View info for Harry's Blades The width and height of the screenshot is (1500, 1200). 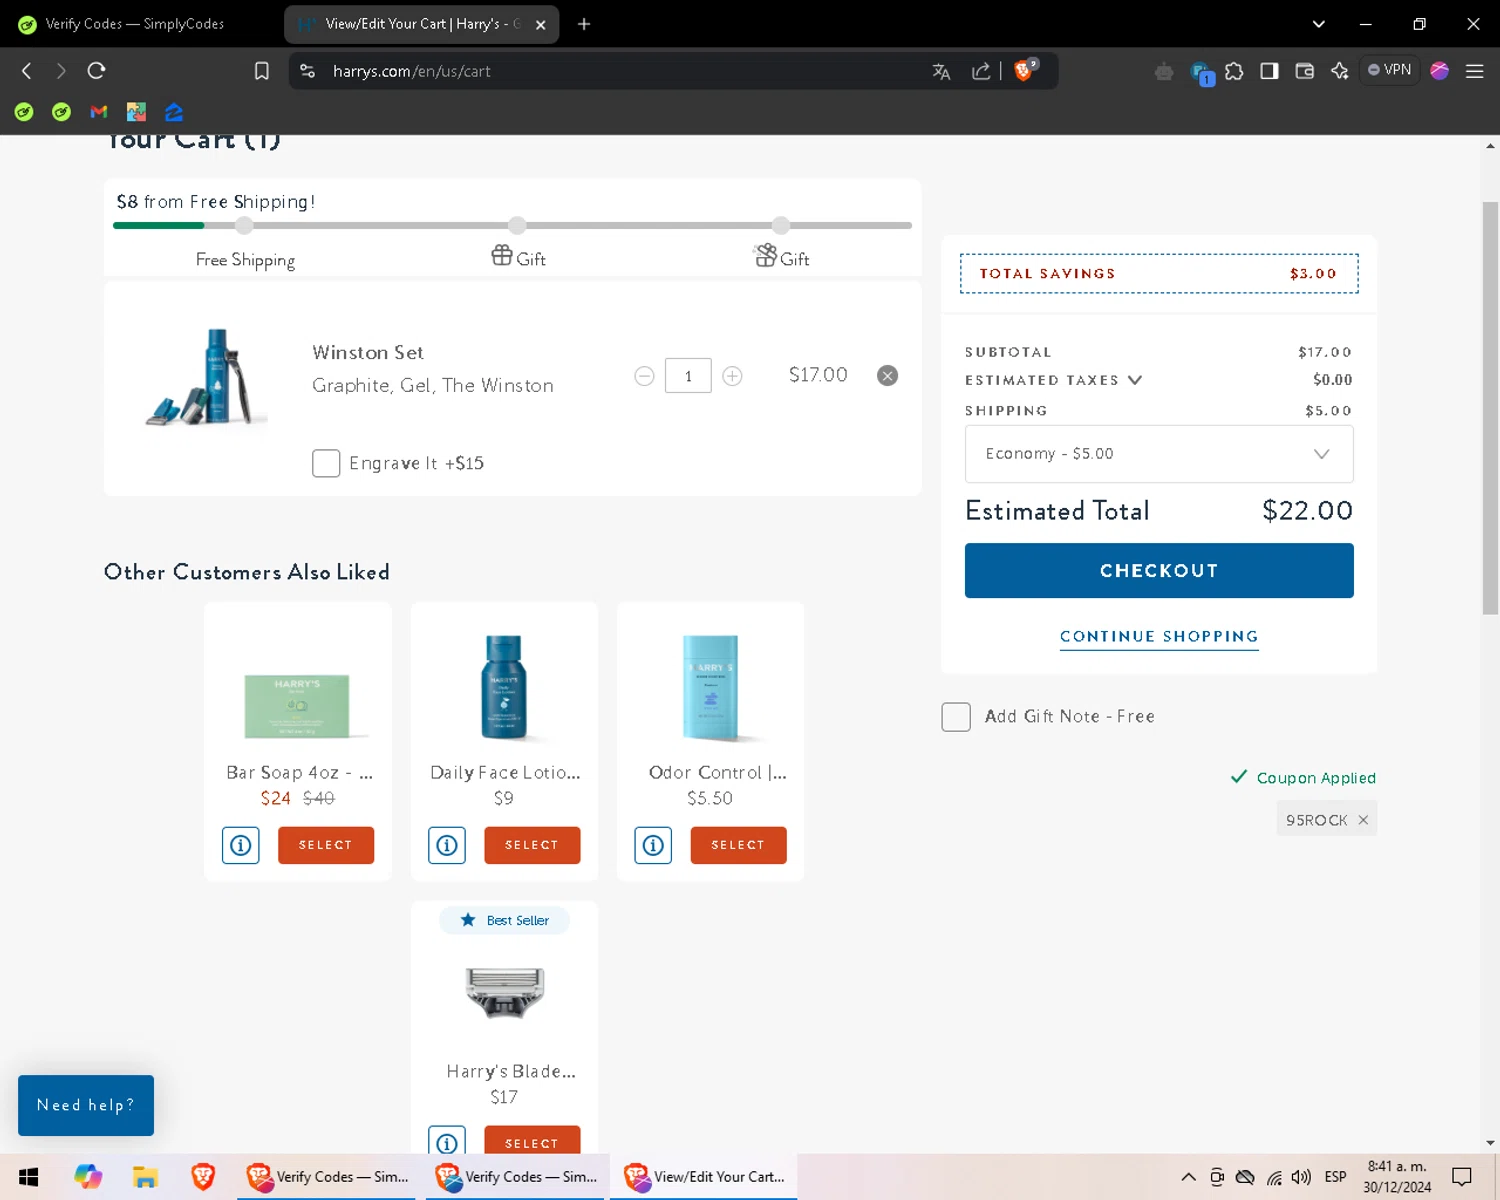click(447, 1140)
